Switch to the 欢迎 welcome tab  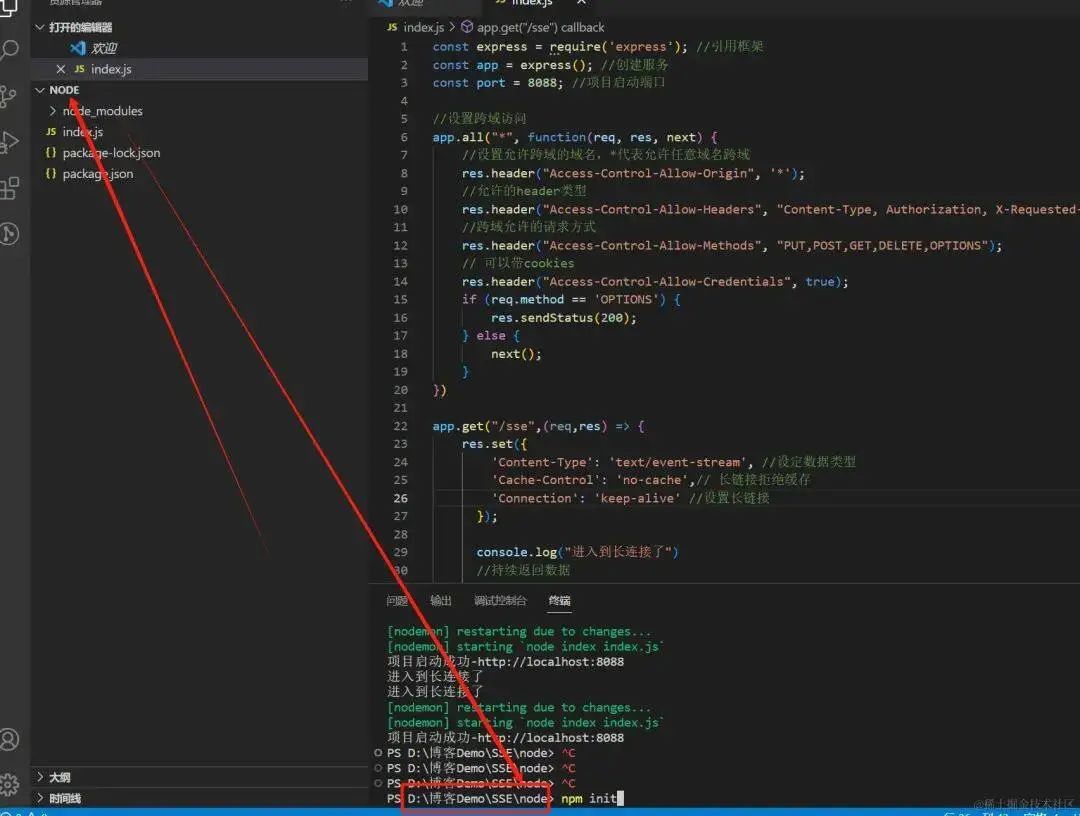tap(104, 48)
